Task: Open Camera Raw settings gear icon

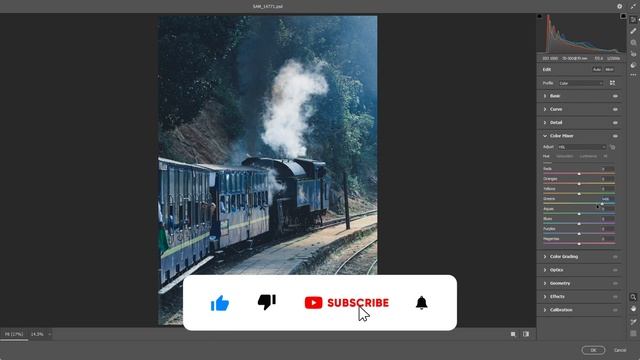Action: [x=620, y=6]
